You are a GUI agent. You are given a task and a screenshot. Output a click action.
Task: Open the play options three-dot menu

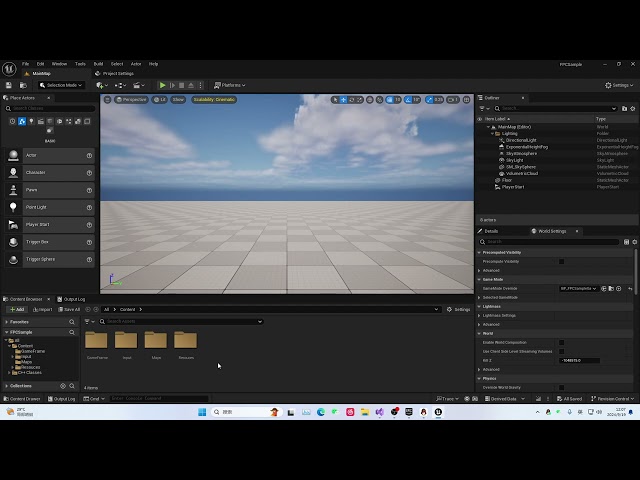[x=200, y=85]
